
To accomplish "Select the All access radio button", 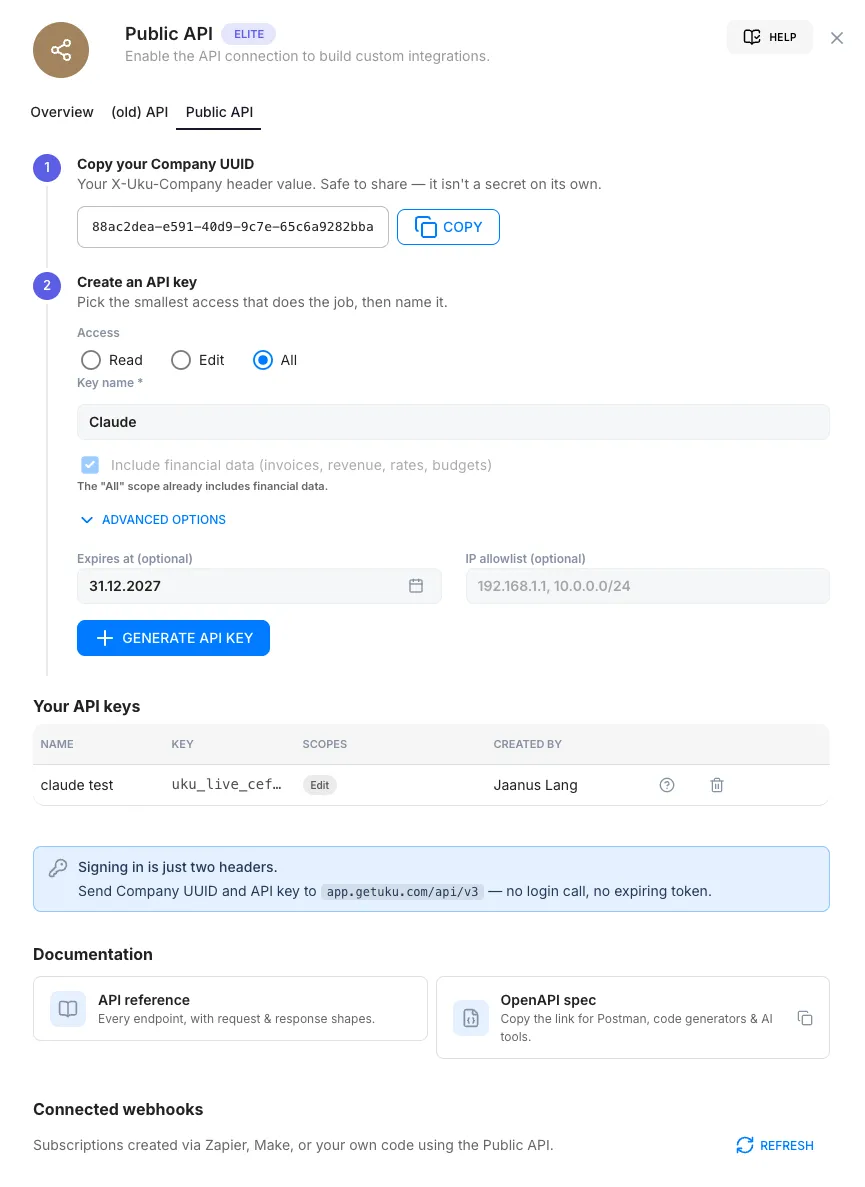I will 263,360.
